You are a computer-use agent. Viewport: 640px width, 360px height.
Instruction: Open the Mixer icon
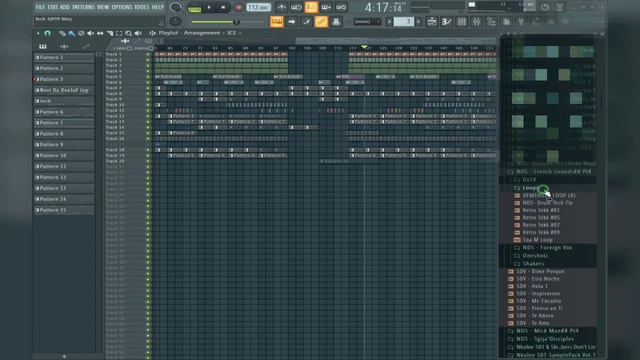click(x=476, y=22)
